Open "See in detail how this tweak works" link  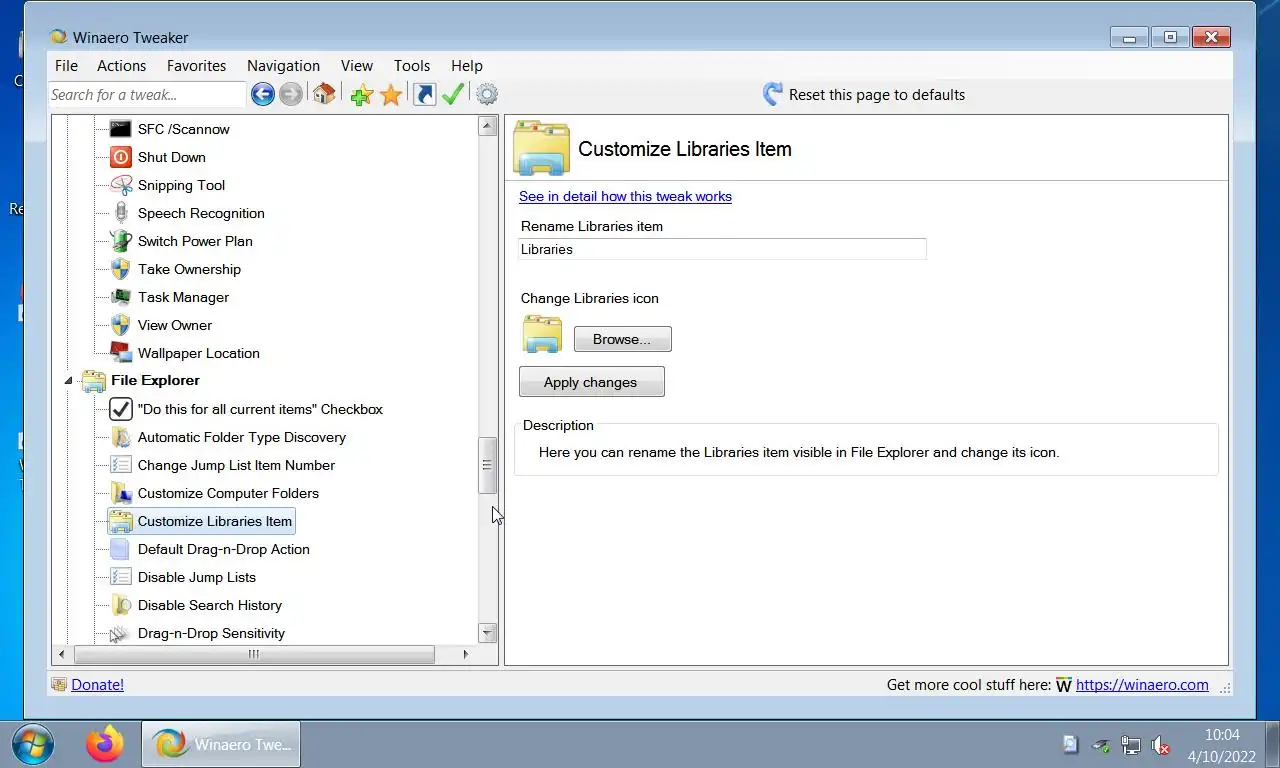point(625,196)
